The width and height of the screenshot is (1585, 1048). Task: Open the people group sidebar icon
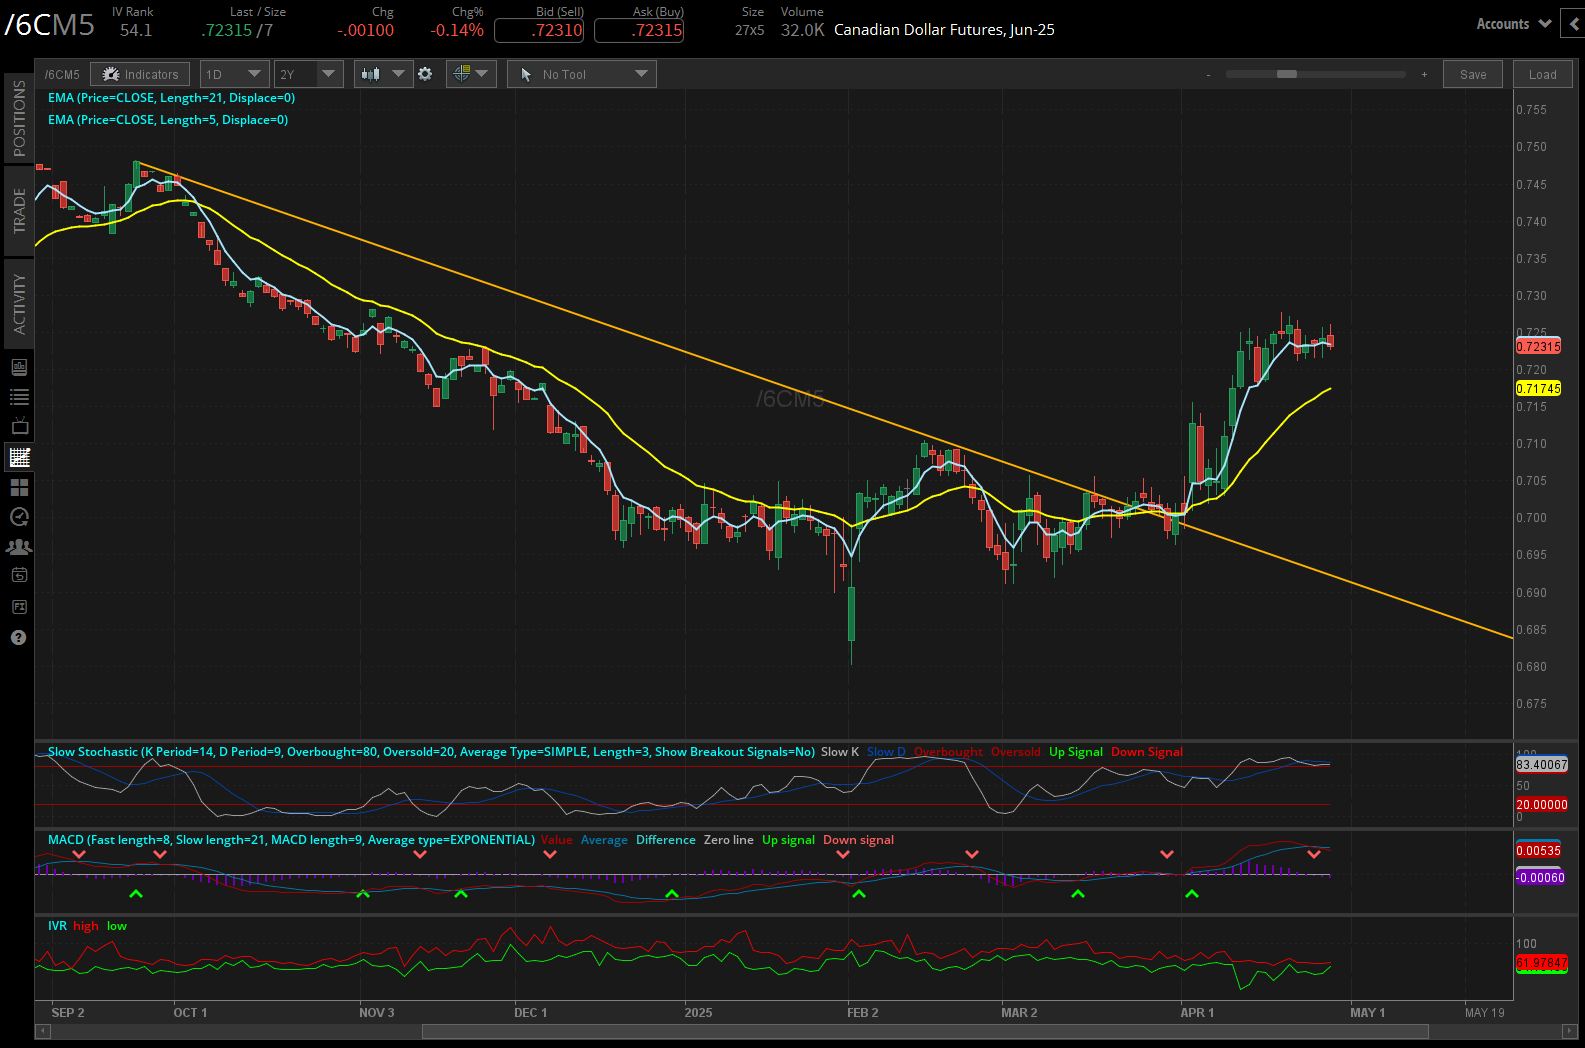19,547
